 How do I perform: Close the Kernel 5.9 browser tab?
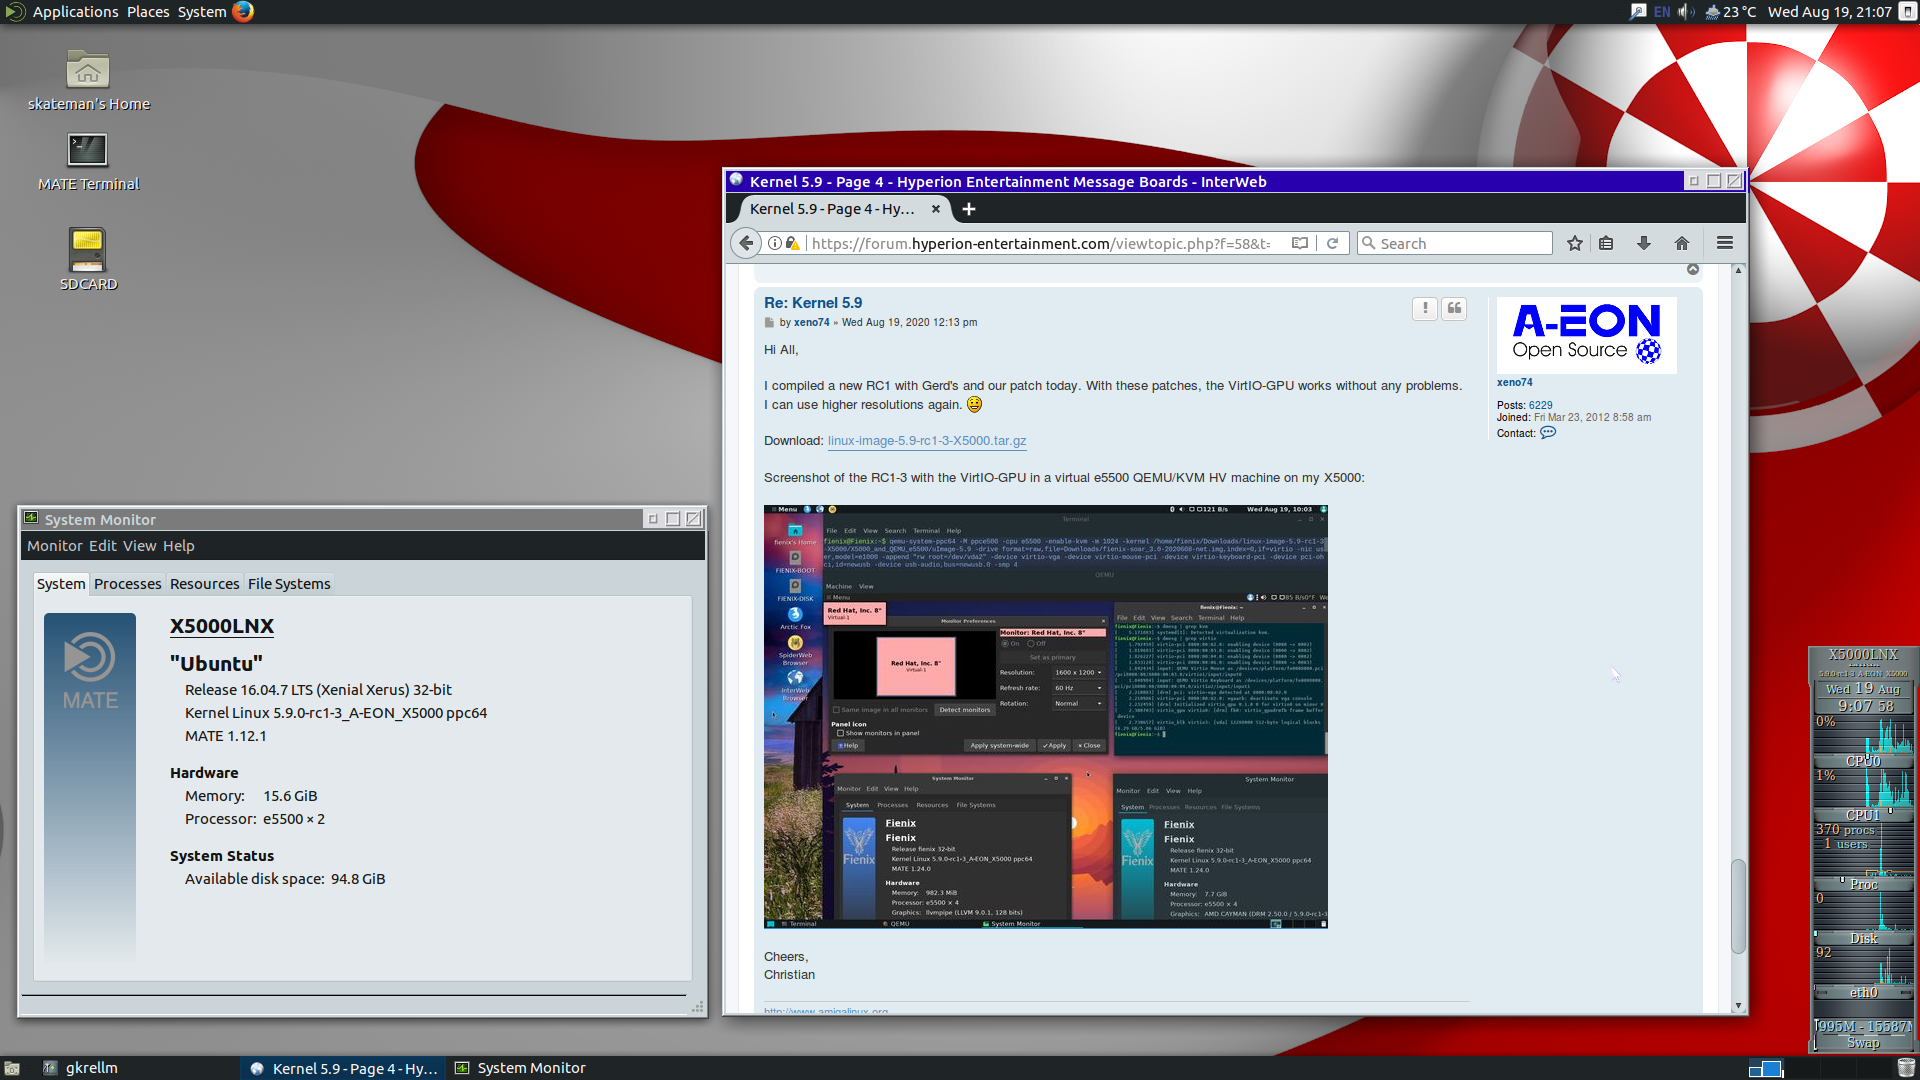click(936, 209)
